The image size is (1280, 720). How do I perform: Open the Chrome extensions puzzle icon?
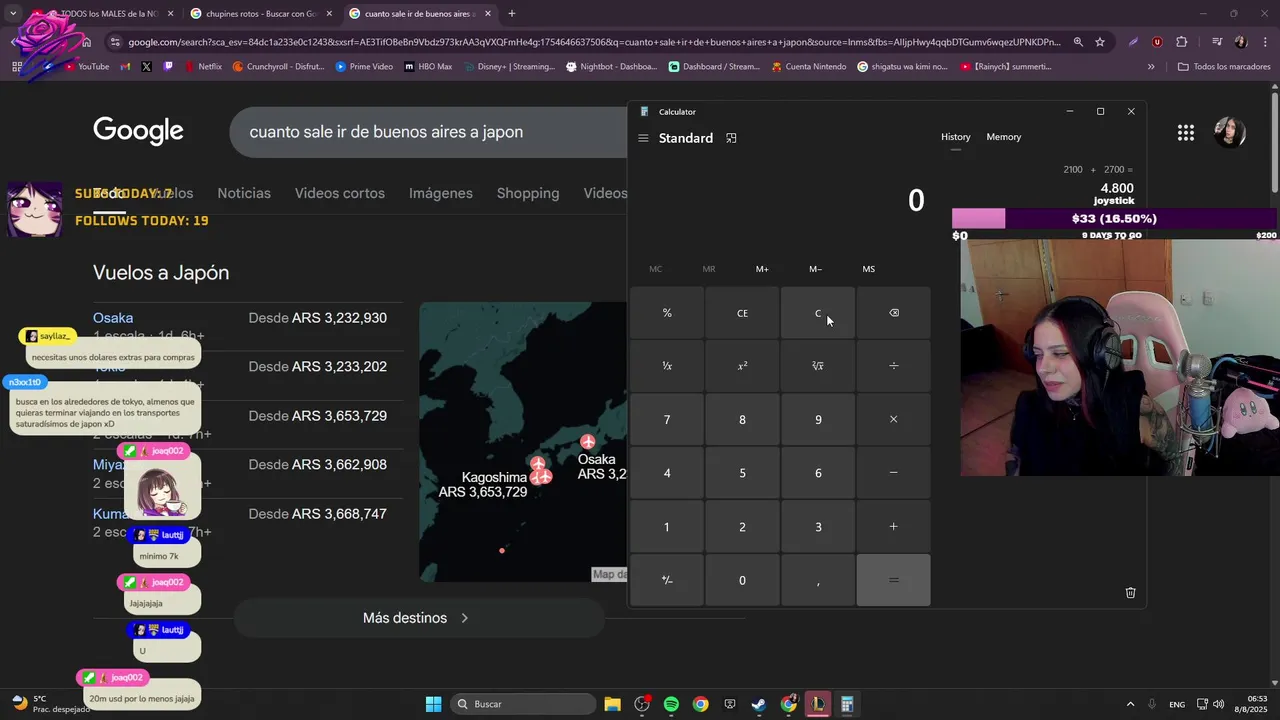coord(1181,42)
